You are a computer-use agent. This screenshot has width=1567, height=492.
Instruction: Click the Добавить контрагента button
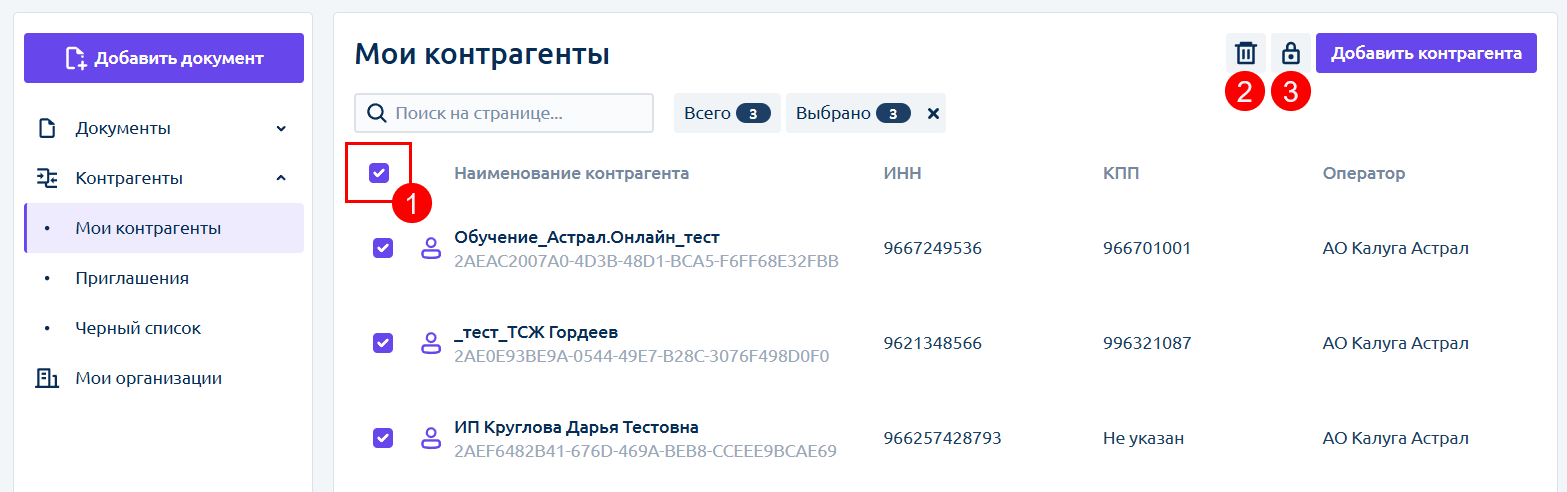coord(1426,53)
